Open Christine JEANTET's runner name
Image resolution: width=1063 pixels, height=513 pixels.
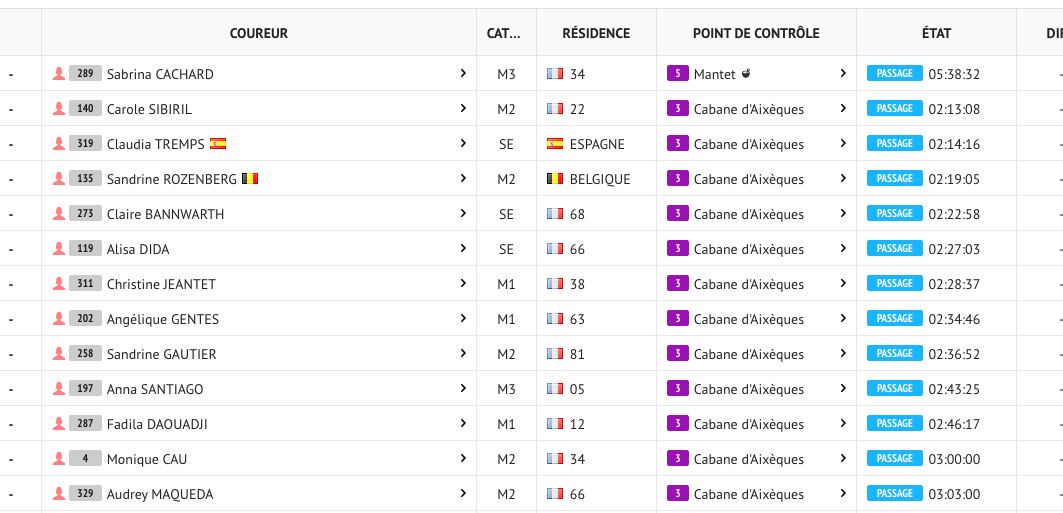(x=161, y=284)
